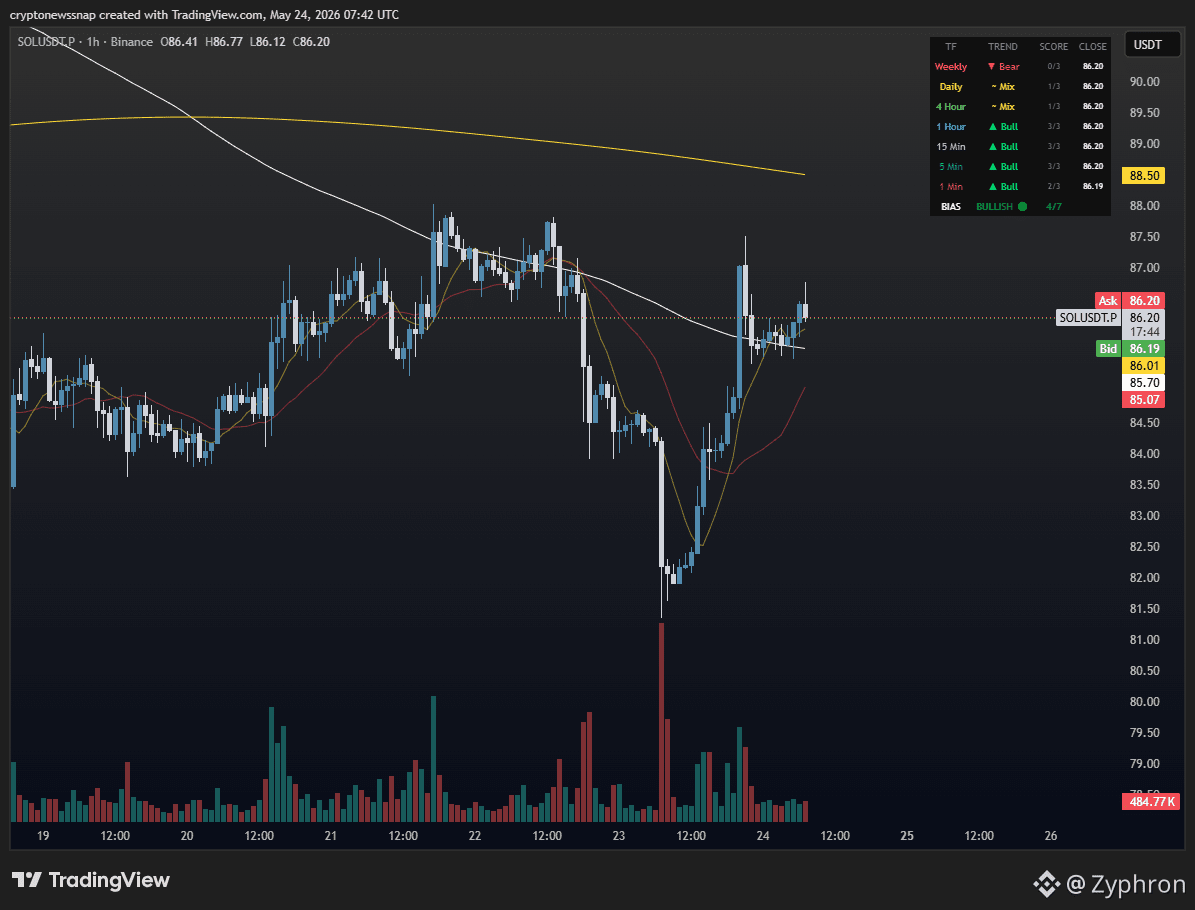
Task: Select the 5 Min timeframe row label
Action: pyautogui.click(x=950, y=166)
